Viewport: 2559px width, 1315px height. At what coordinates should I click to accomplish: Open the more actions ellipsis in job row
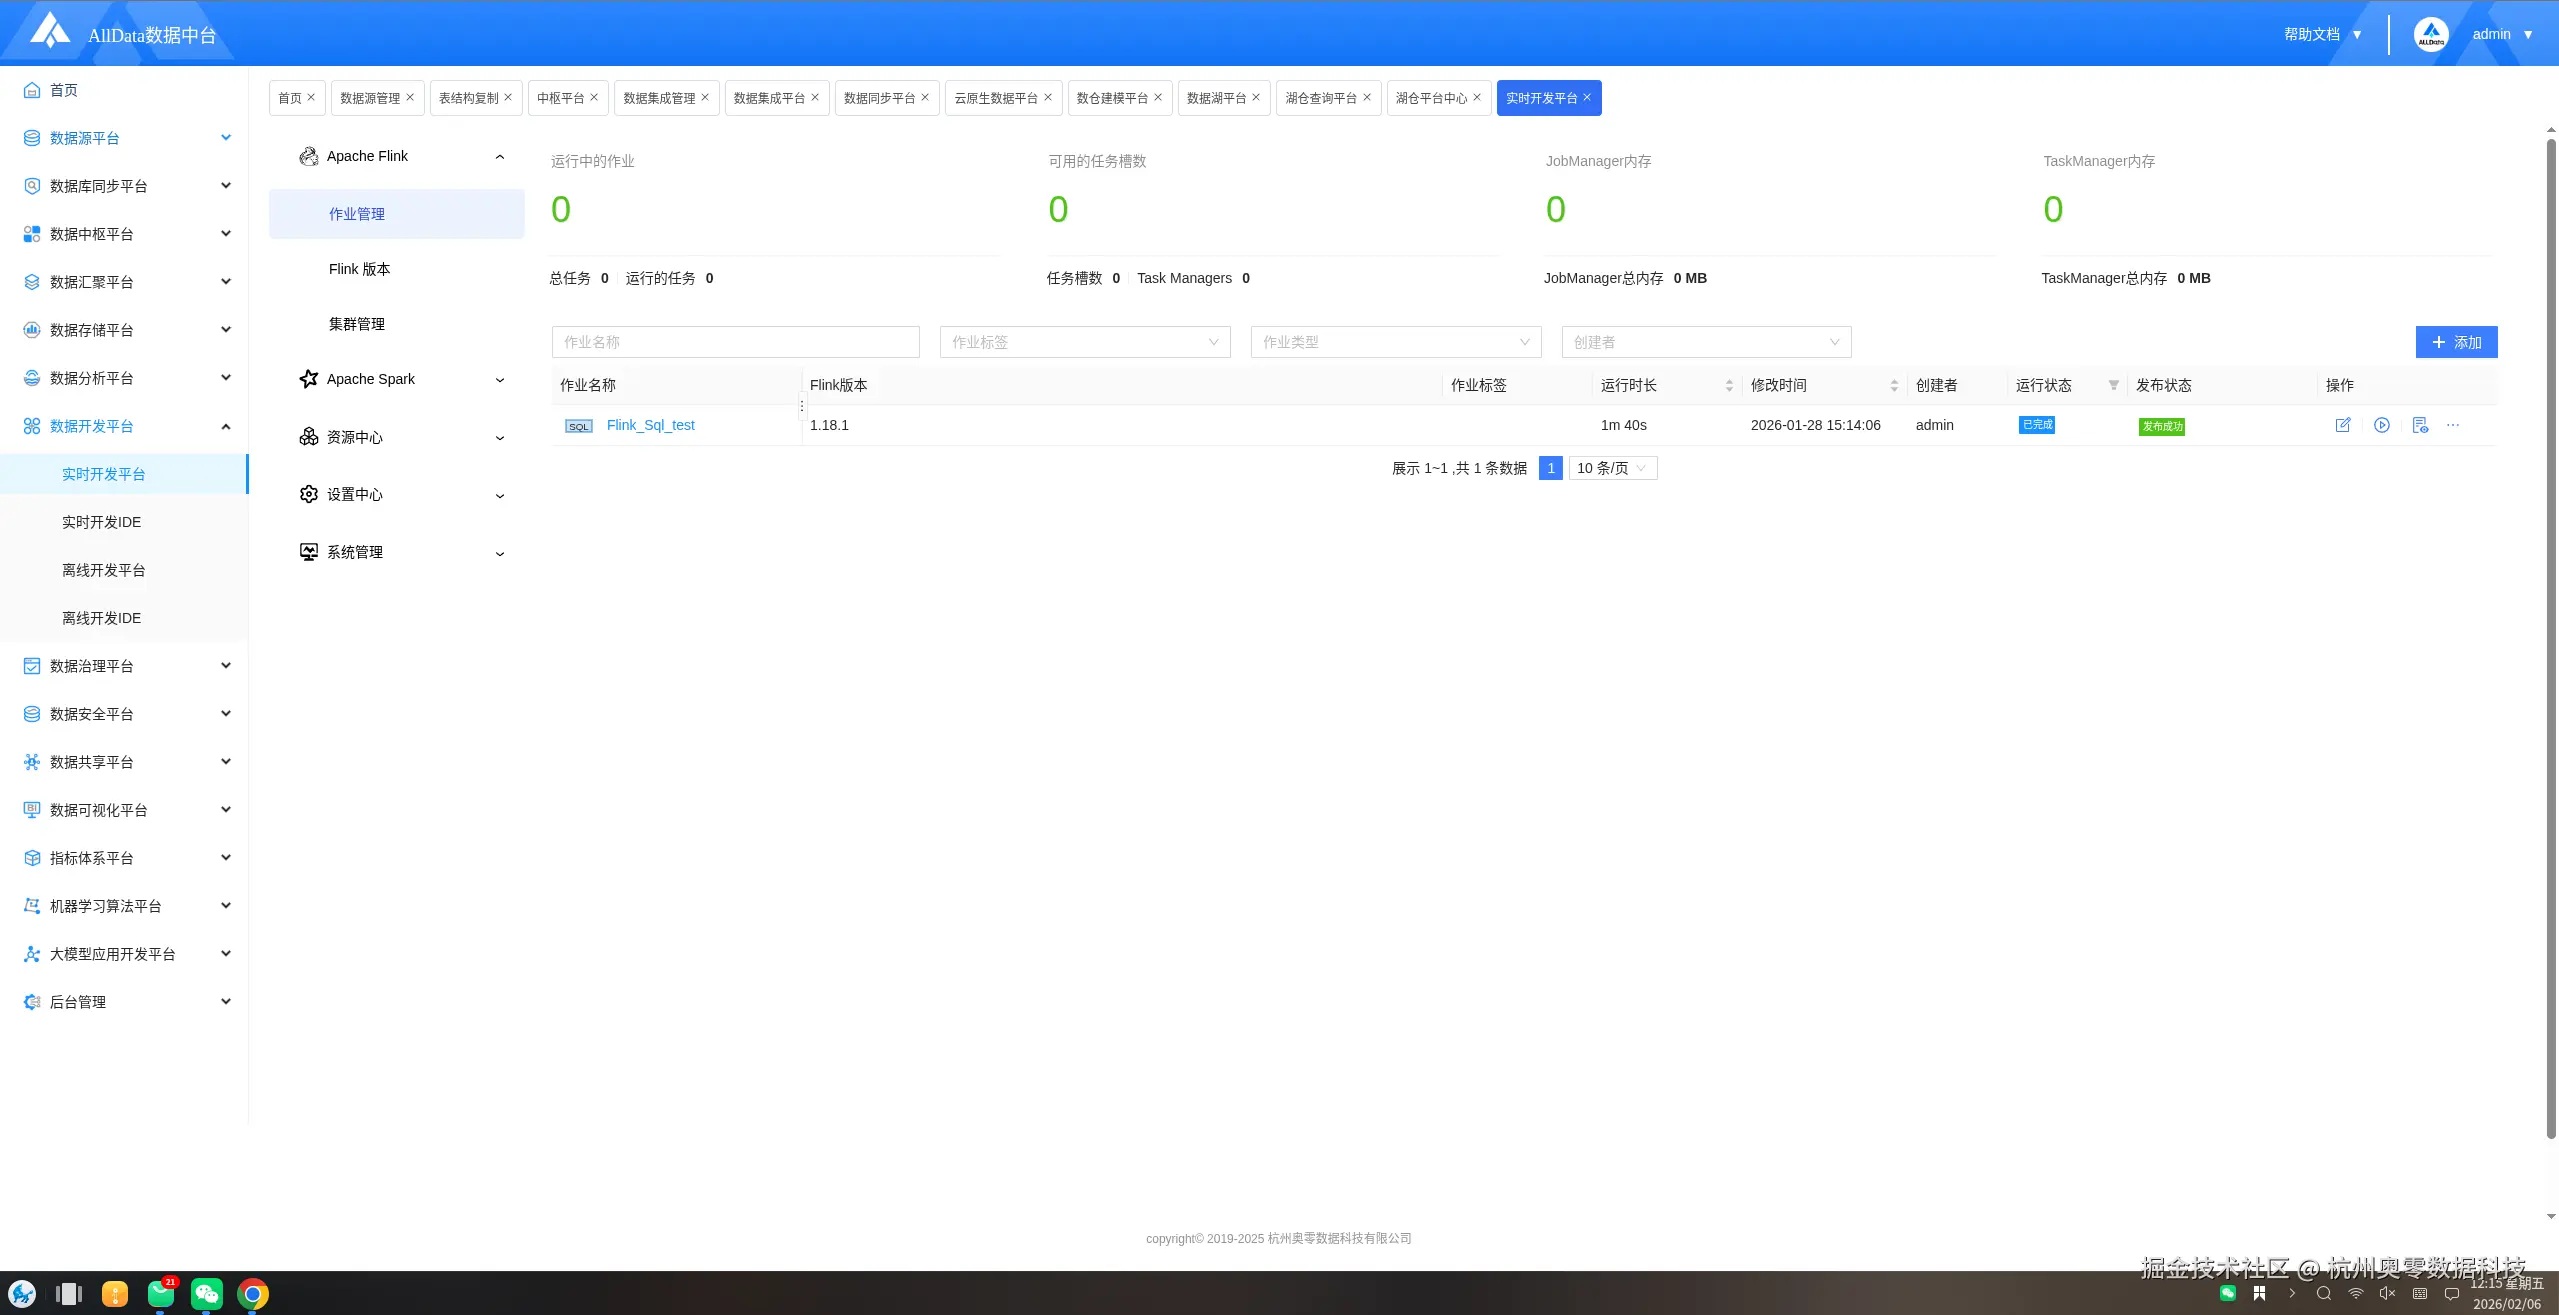(2453, 425)
